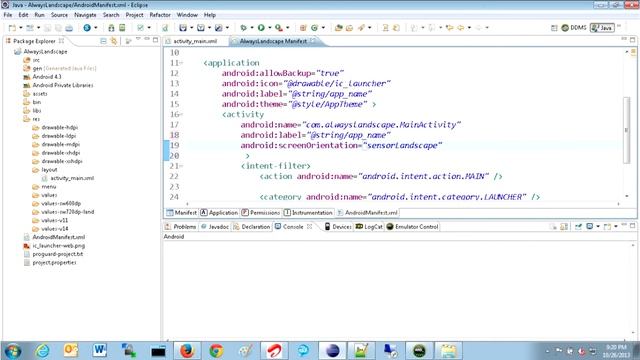This screenshot has height=360, width=640.
Task: Open the Emulator Control view tab
Action: pyautogui.click(x=412, y=227)
